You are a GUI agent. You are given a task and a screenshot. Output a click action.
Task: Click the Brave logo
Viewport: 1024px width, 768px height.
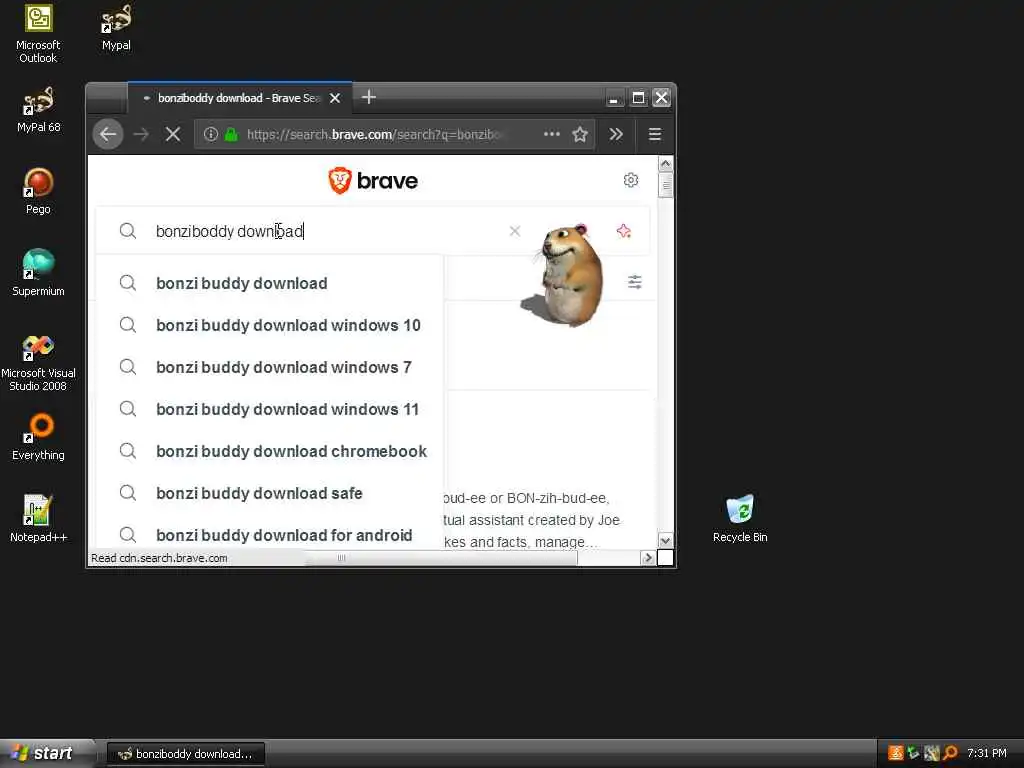coord(373,180)
